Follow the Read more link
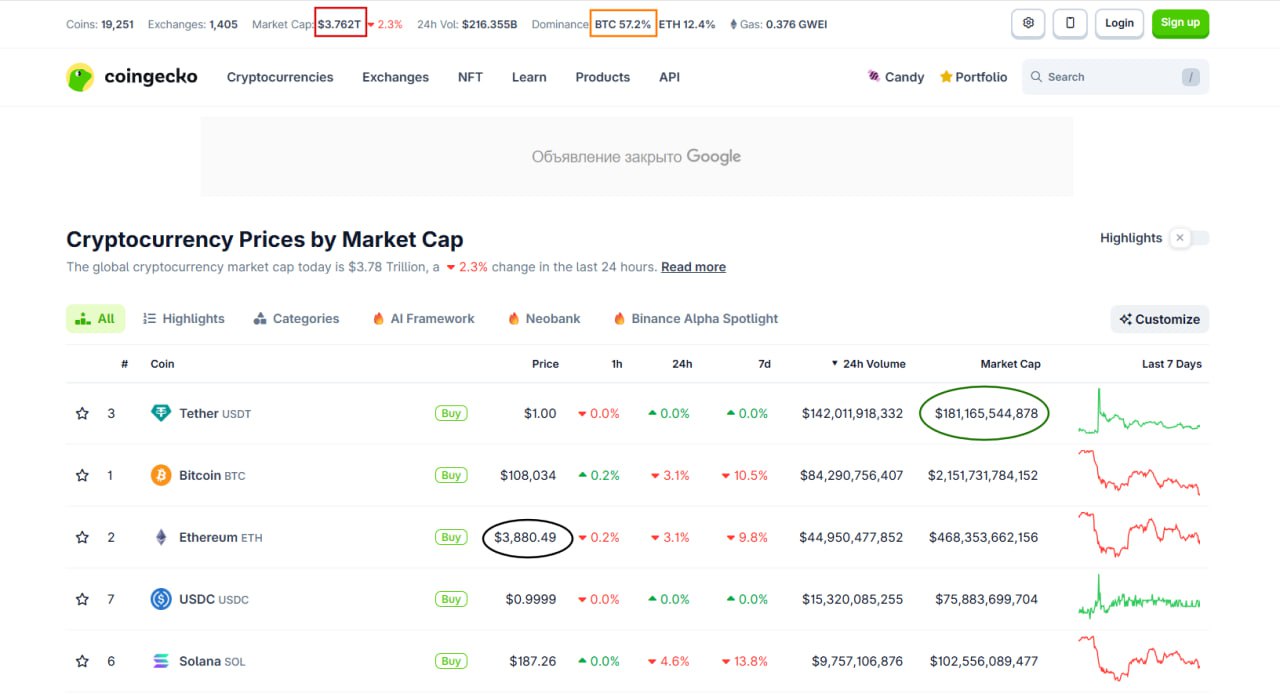The width and height of the screenshot is (1280, 697). pyautogui.click(x=693, y=267)
